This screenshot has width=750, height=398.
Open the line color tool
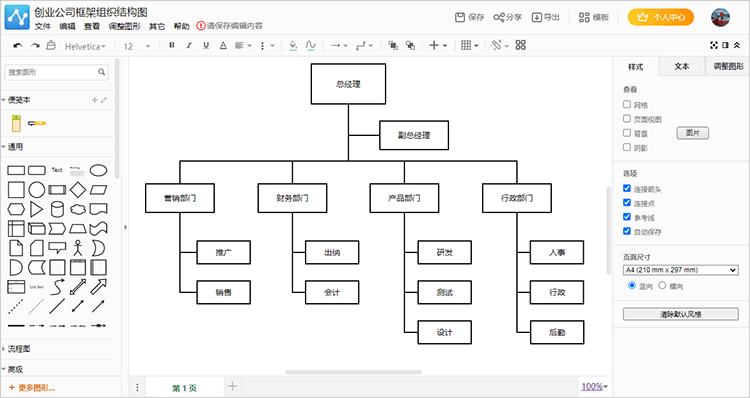310,45
